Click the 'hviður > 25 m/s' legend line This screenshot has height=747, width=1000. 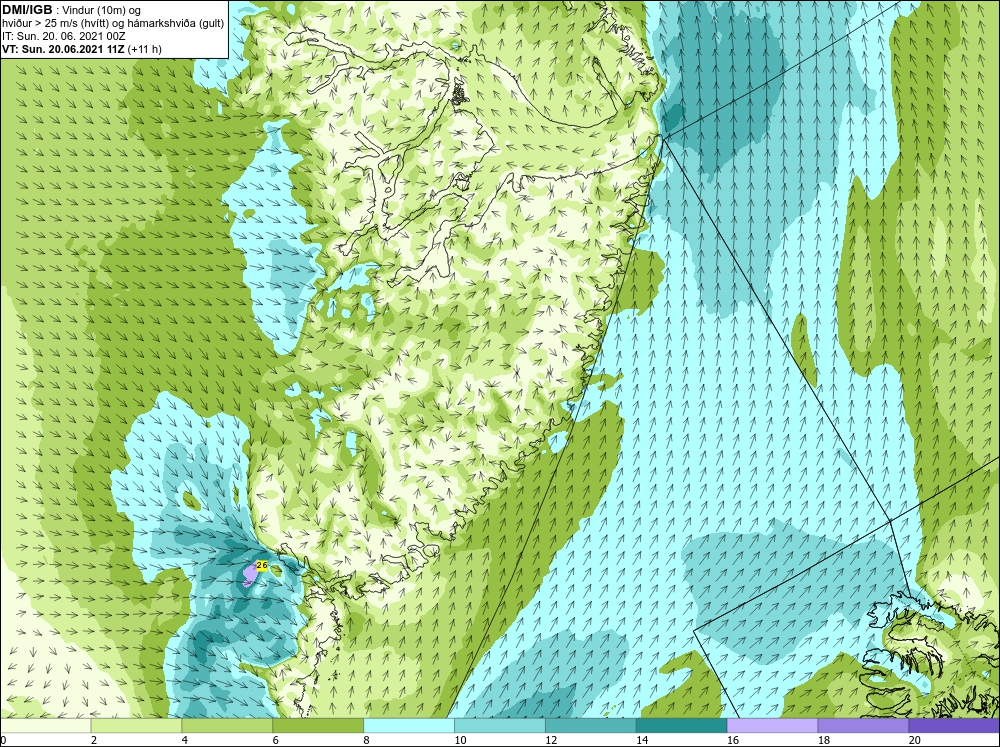(x=113, y=23)
